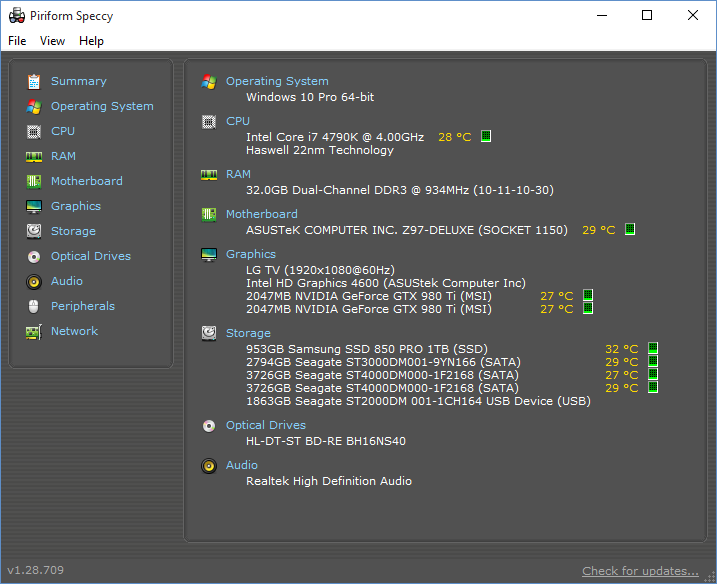Viewport: 717px width, 584px height.
Task: Click the Graphics heading link in summary
Action: pos(251,254)
